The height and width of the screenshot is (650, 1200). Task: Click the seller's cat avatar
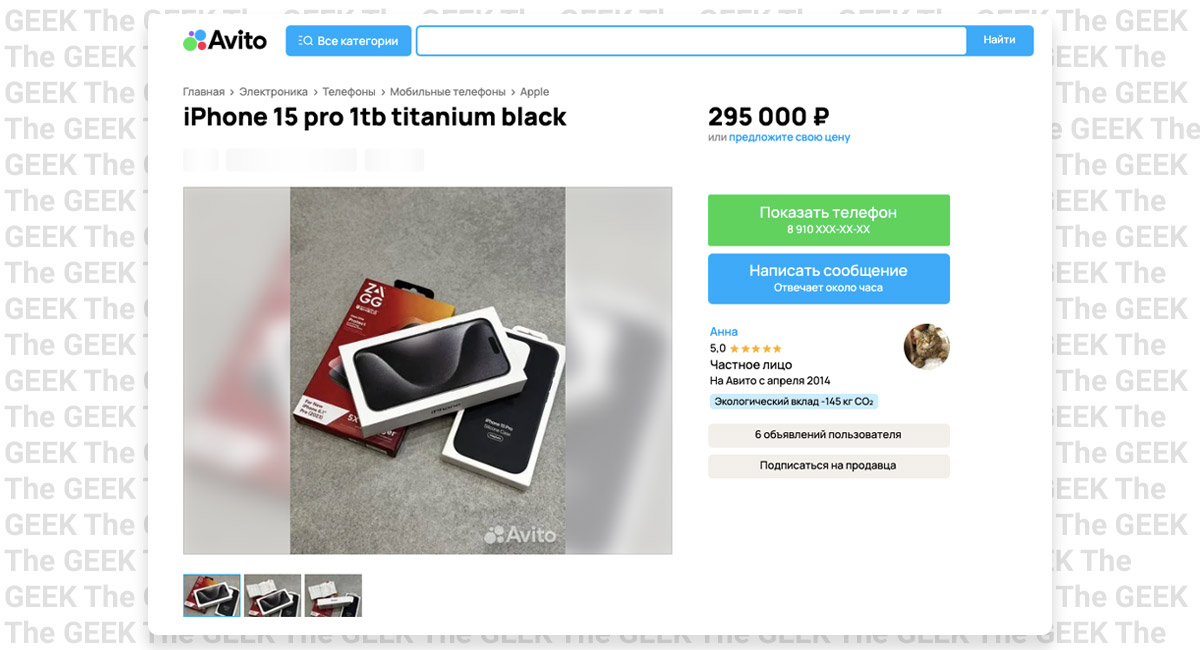(926, 347)
